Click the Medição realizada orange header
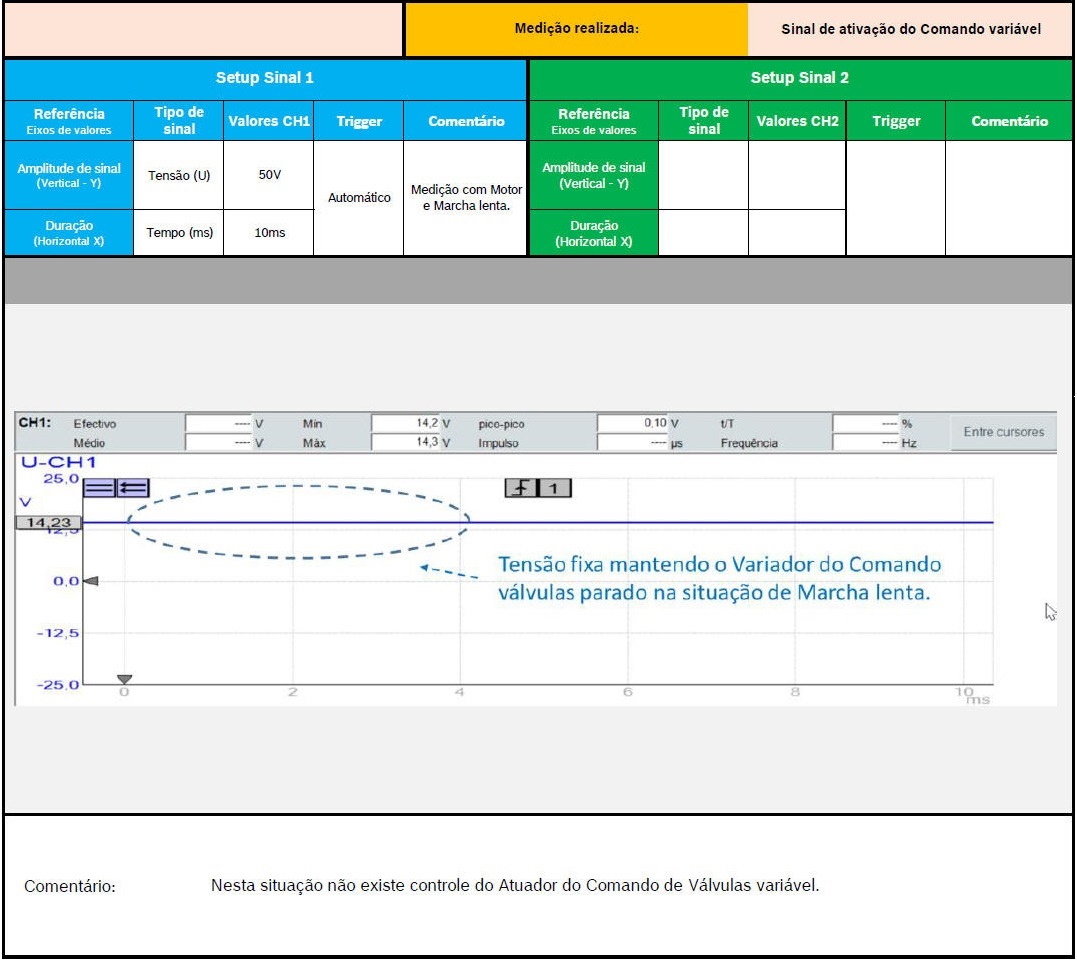The width and height of the screenshot is (1077, 966). [x=576, y=29]
